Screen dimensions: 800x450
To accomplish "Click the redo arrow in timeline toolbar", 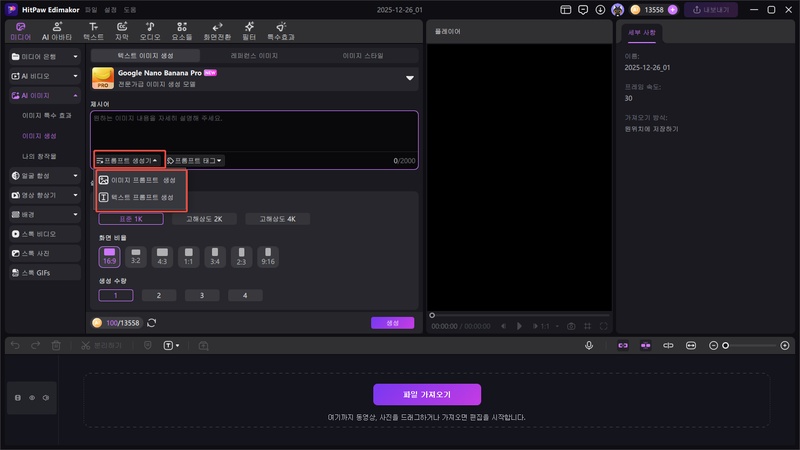I will (35, 345).
